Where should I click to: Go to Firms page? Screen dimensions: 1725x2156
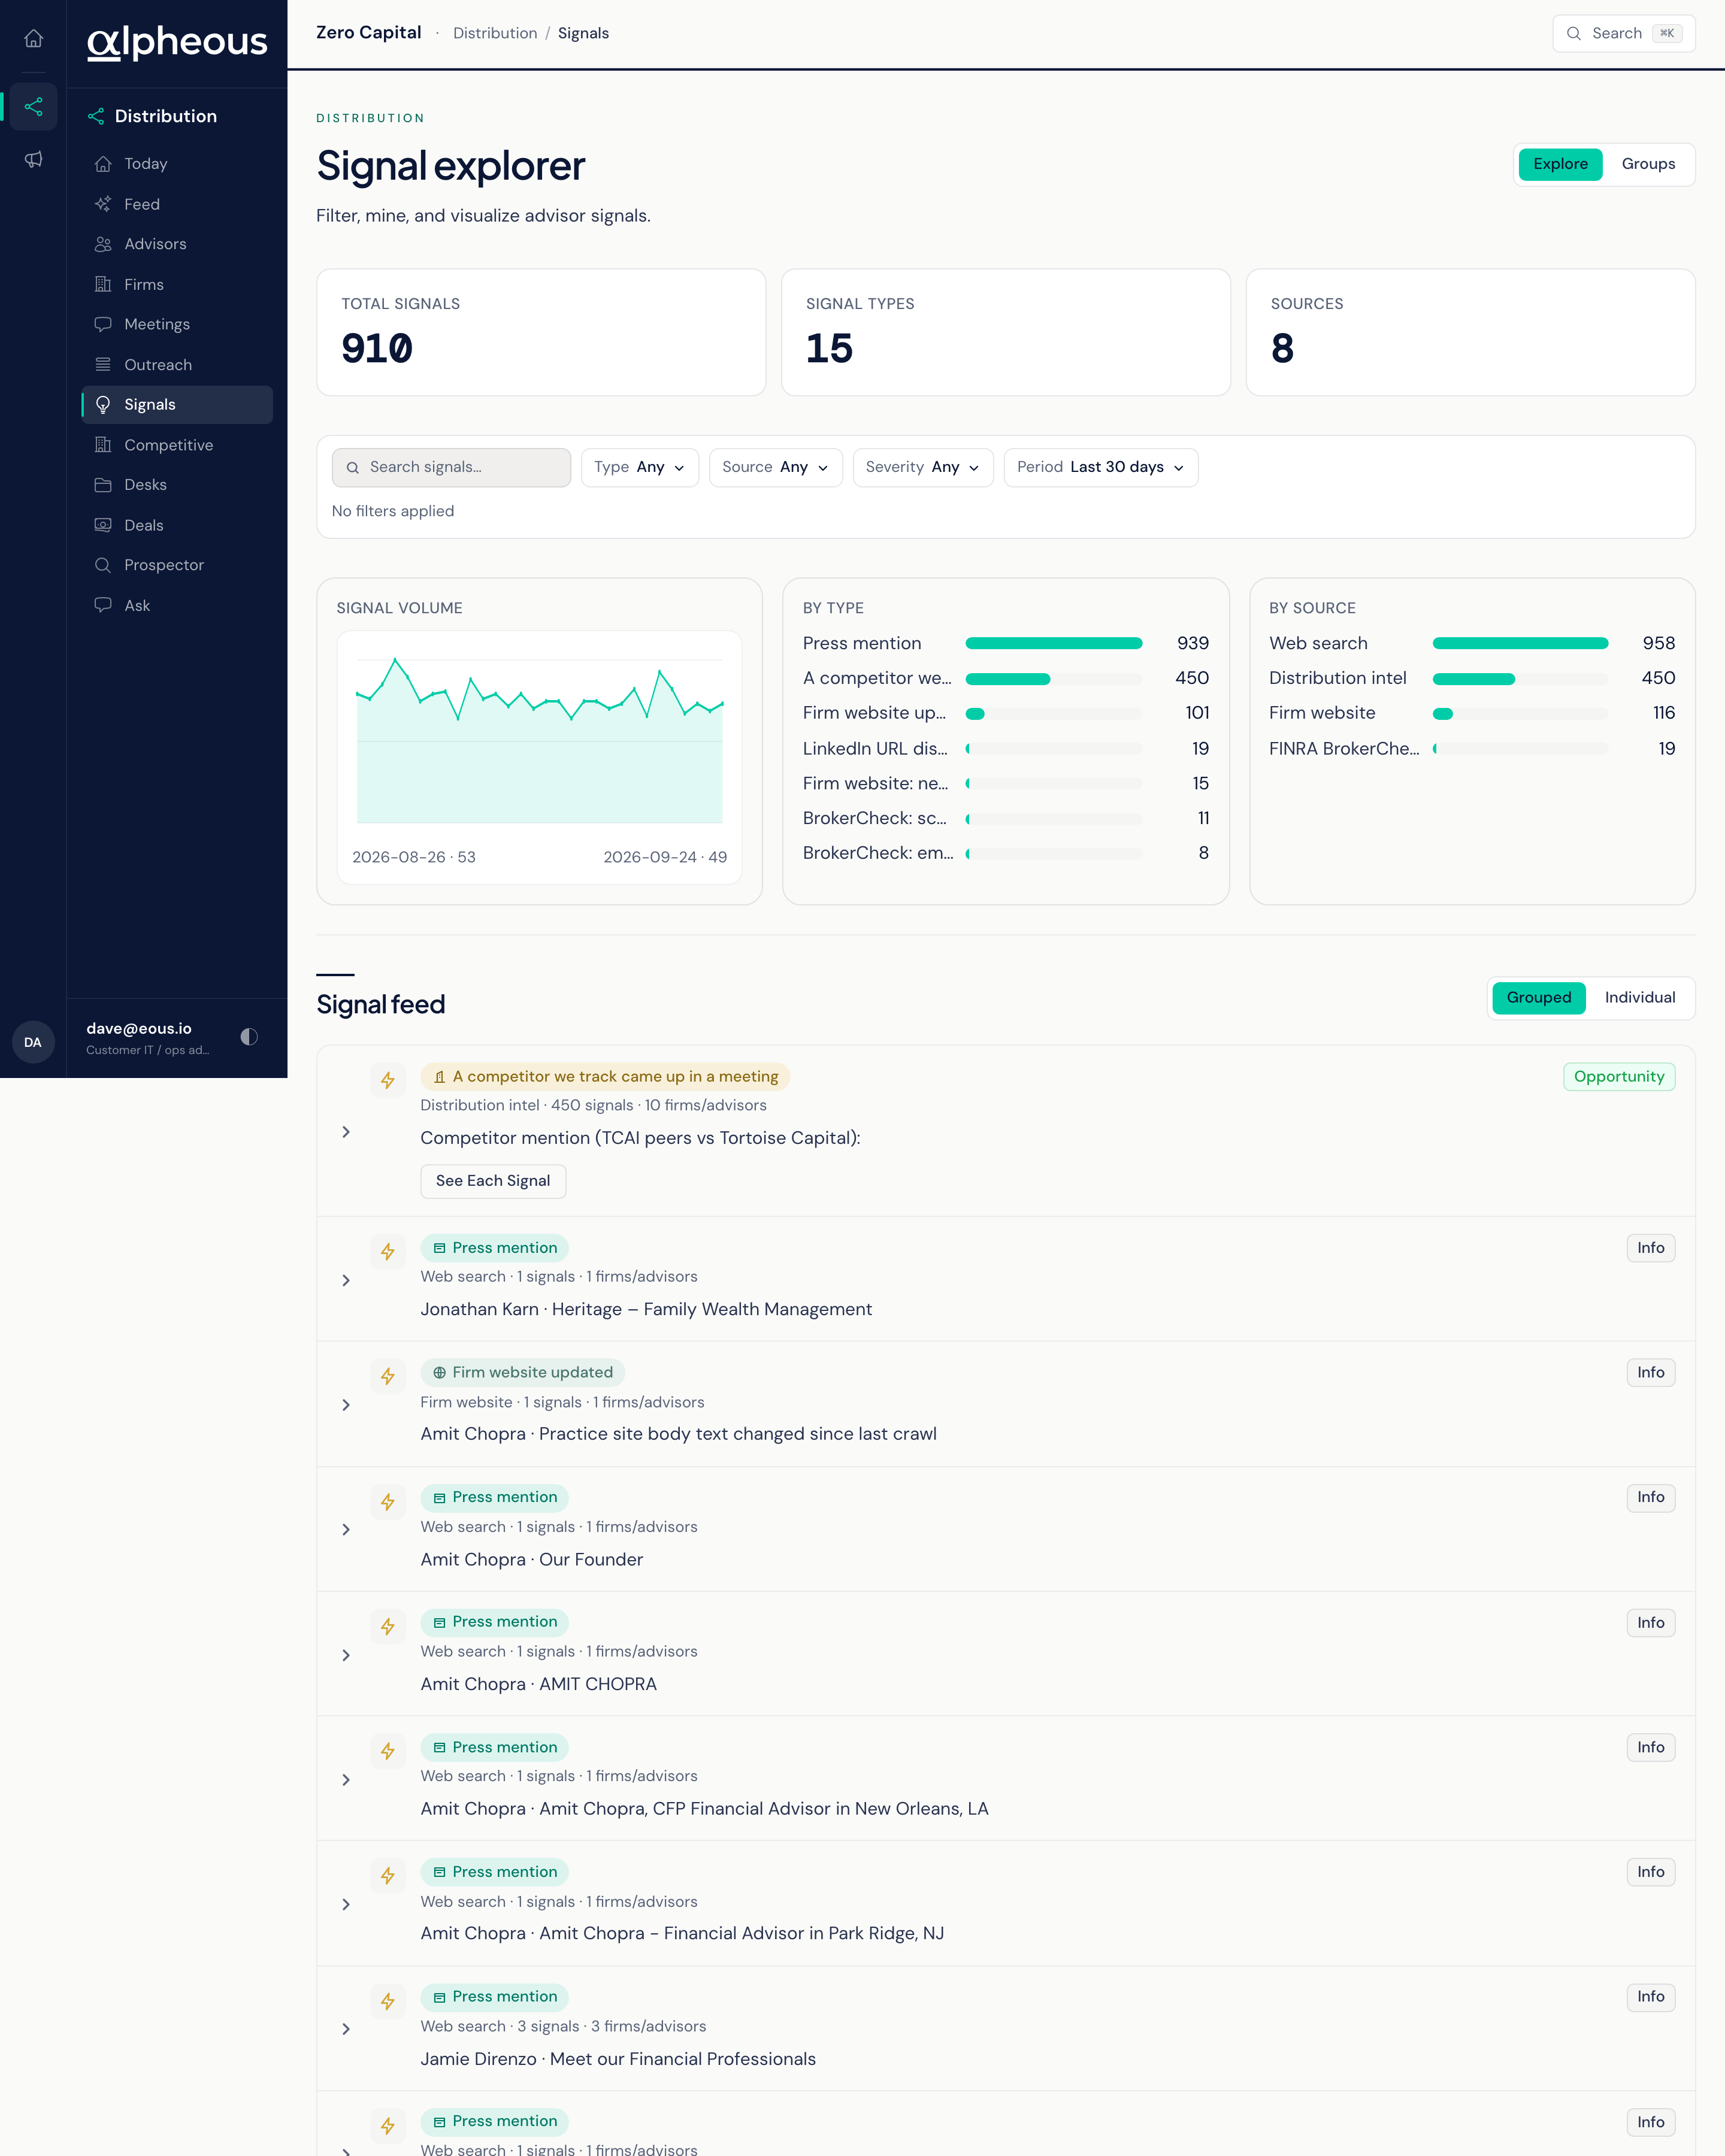coord(176,285)
